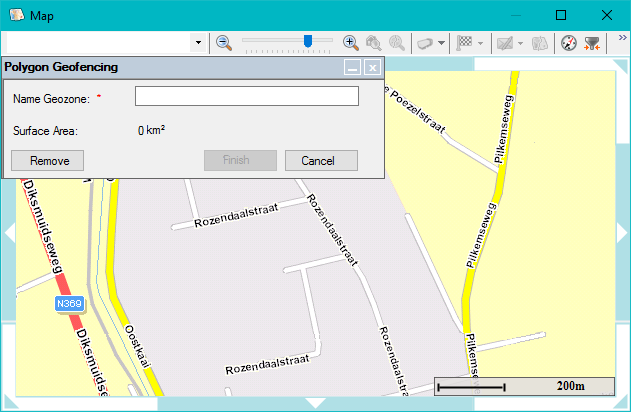631x412 pixels.
Task: Expand the eraser tool dropdown arrow
Action: click(441, 43)
